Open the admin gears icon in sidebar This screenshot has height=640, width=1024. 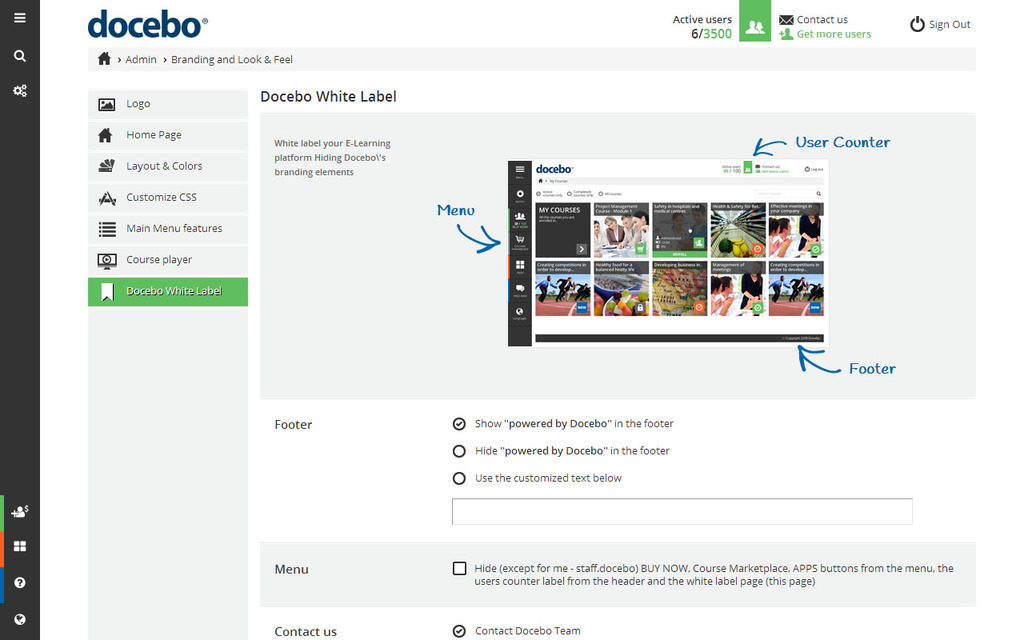20,91
